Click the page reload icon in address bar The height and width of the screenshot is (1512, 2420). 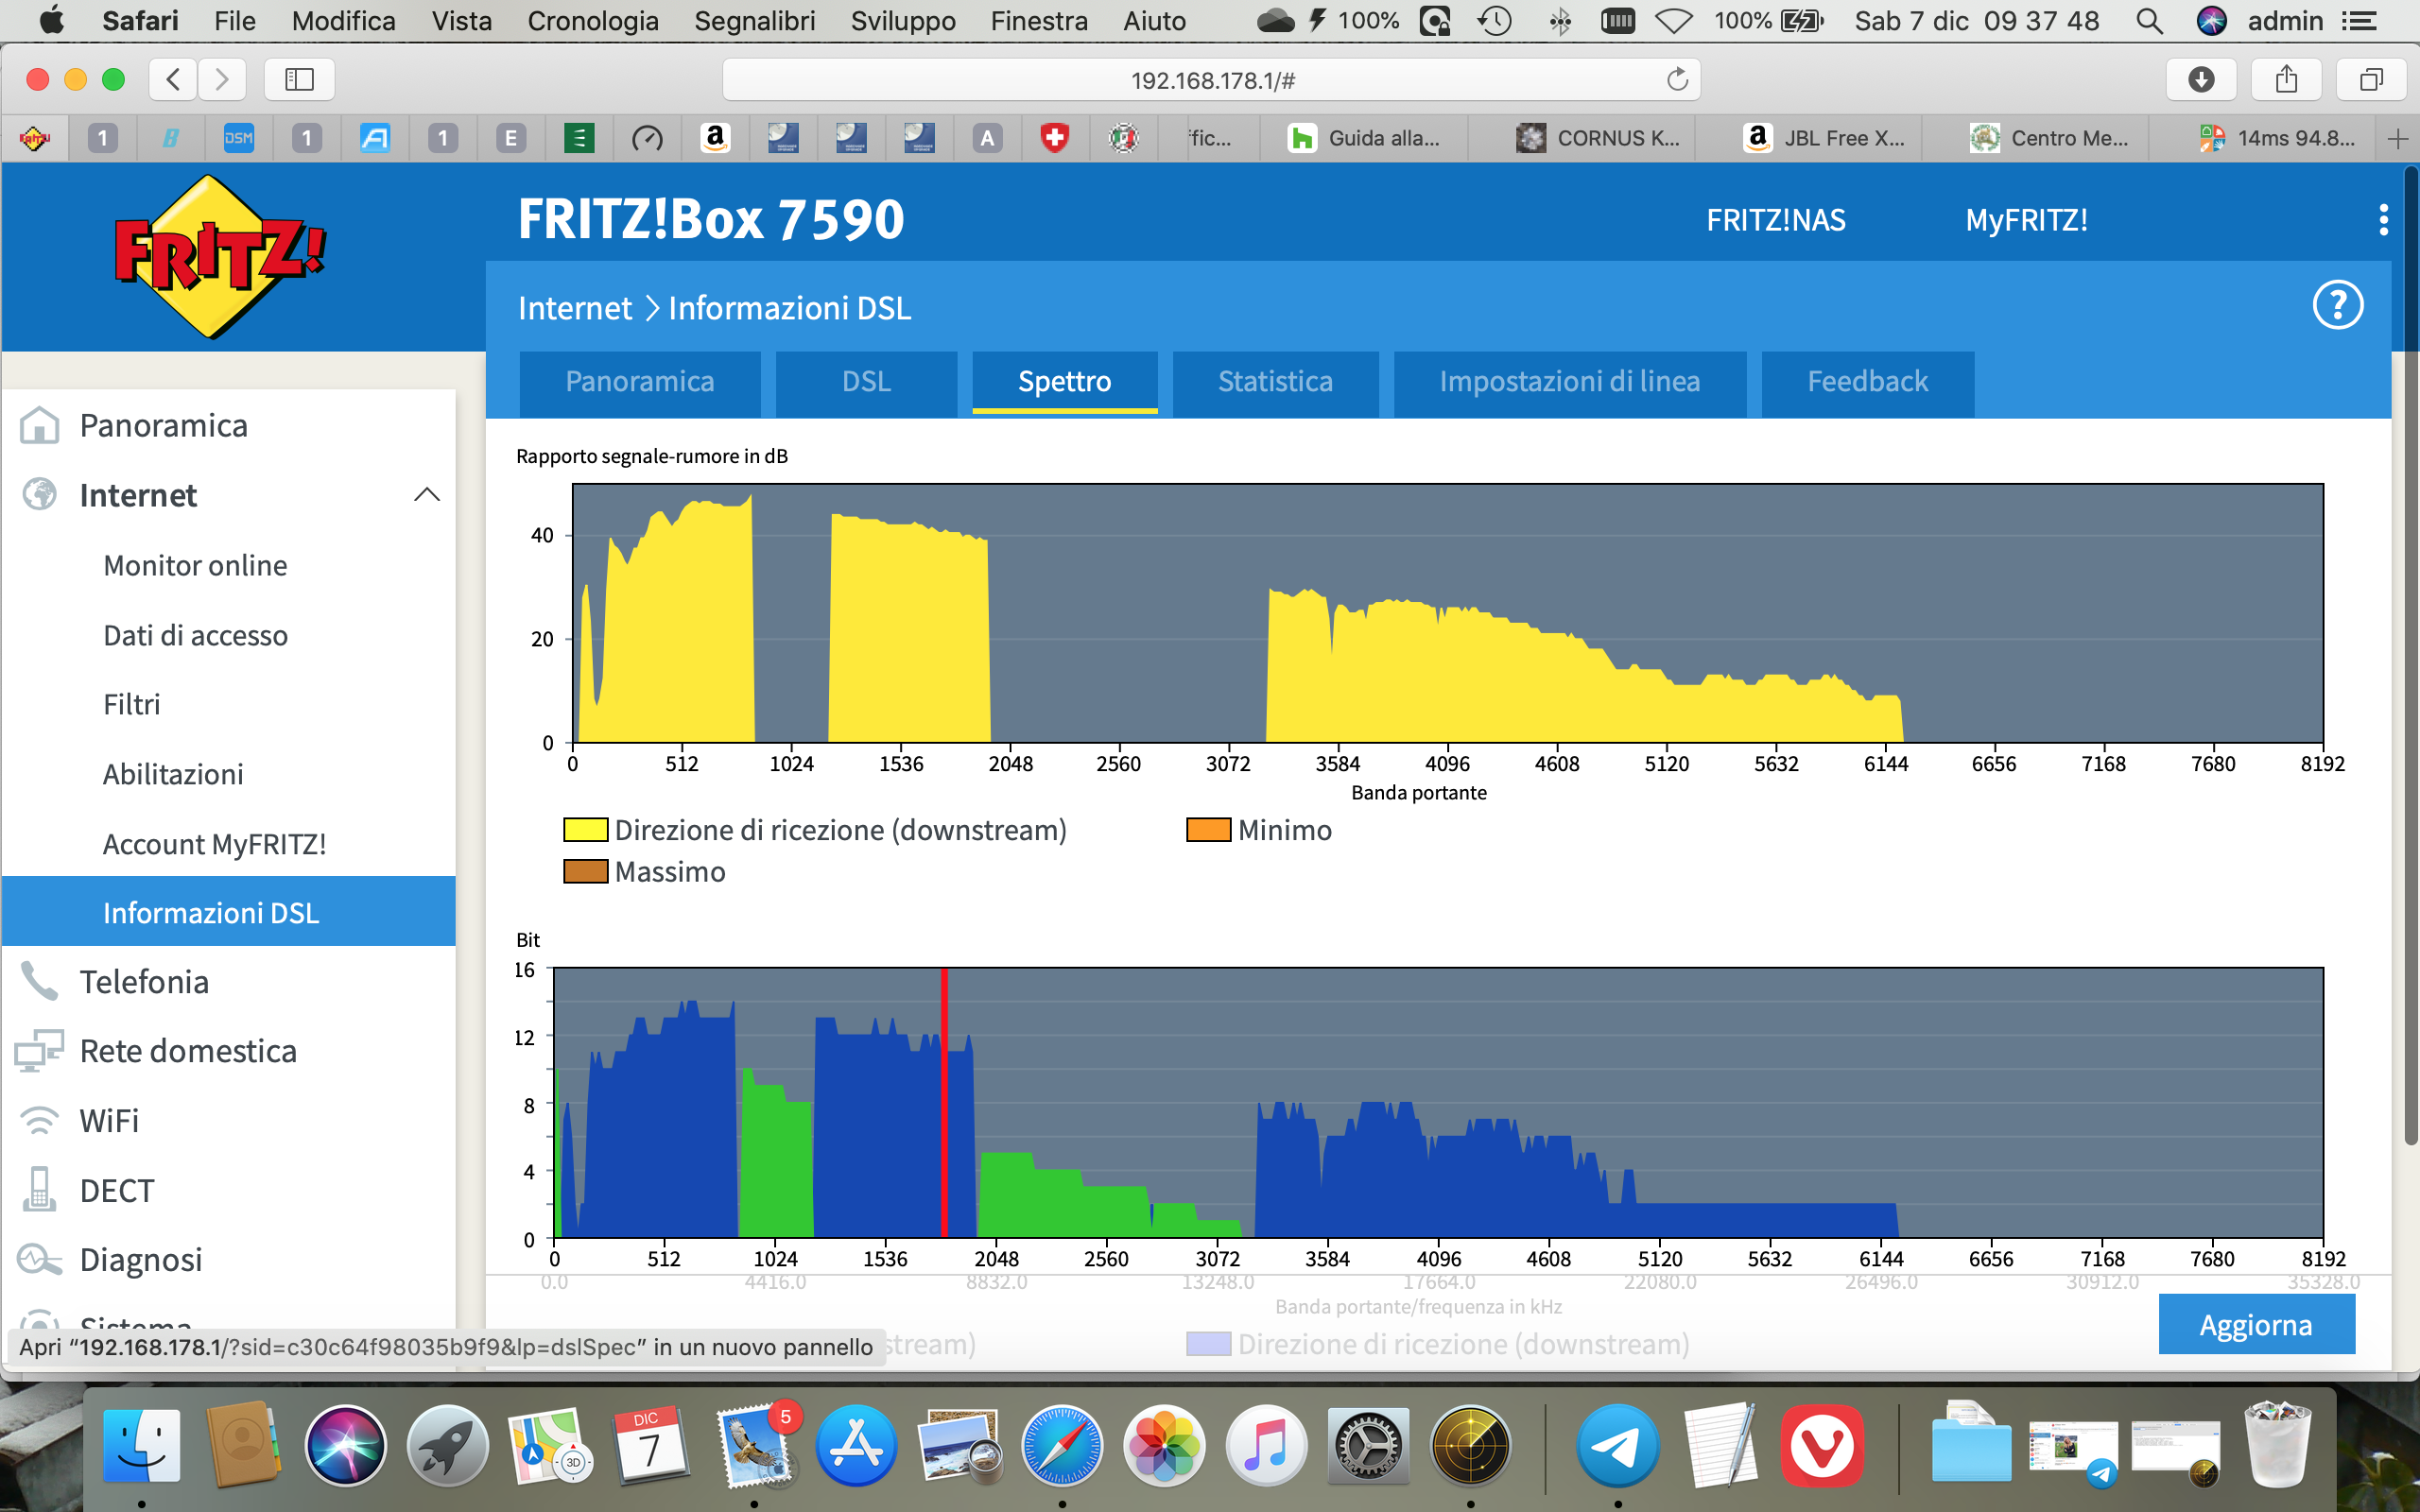pos(1677,79)
